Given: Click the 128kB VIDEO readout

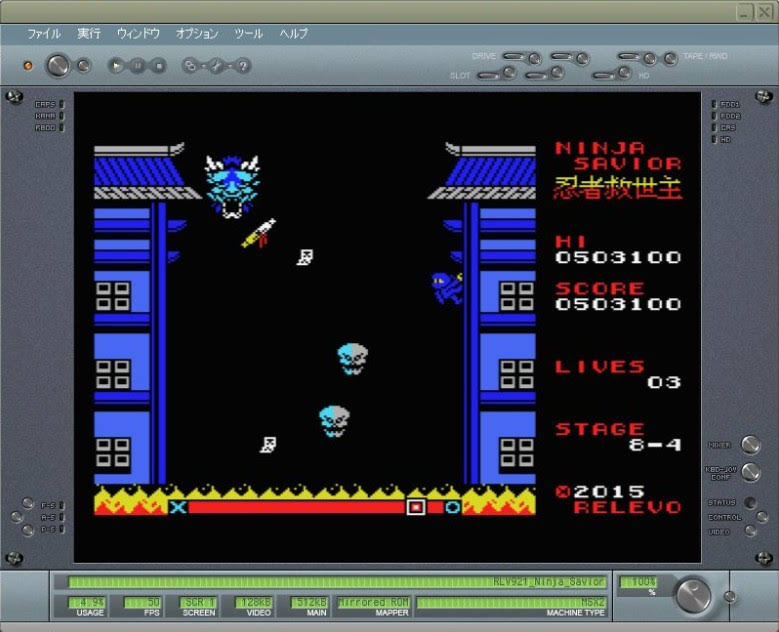Looking at the screenshot, I should point(253,602).
